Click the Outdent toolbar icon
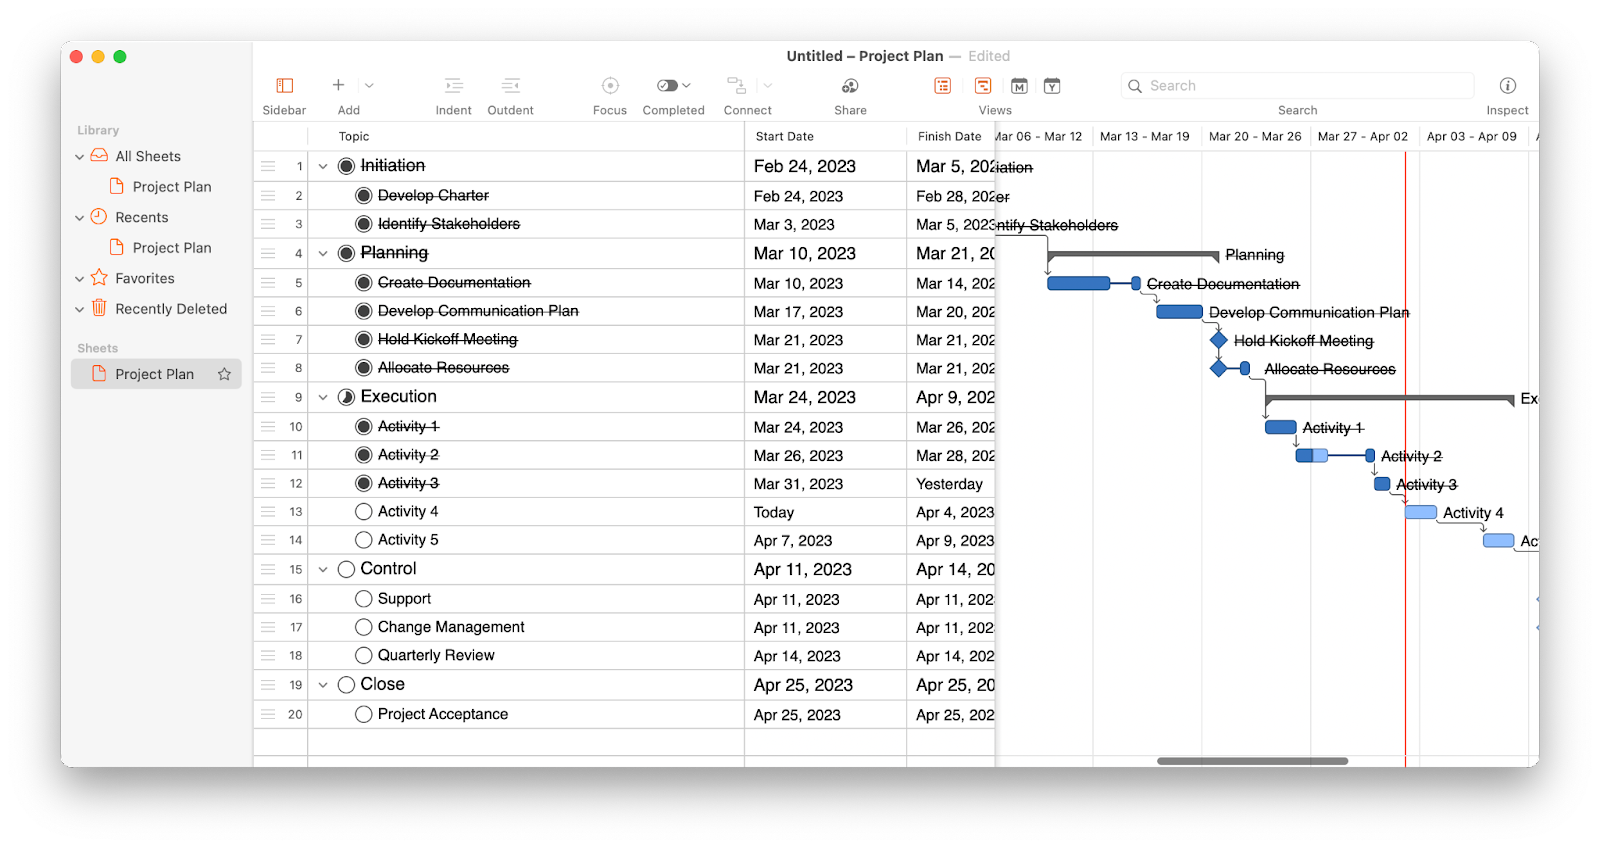The image size is (1600, 848). coord(510,86)
